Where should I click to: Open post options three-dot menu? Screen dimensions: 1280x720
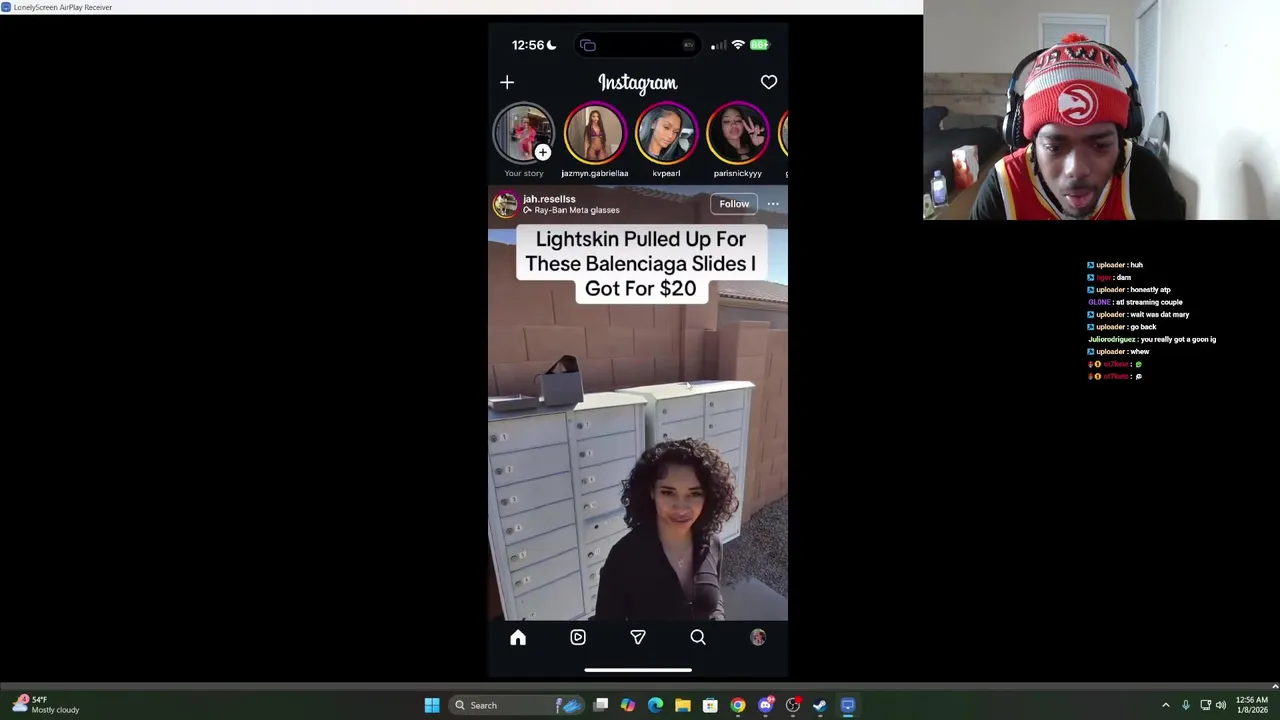[773, 204]
